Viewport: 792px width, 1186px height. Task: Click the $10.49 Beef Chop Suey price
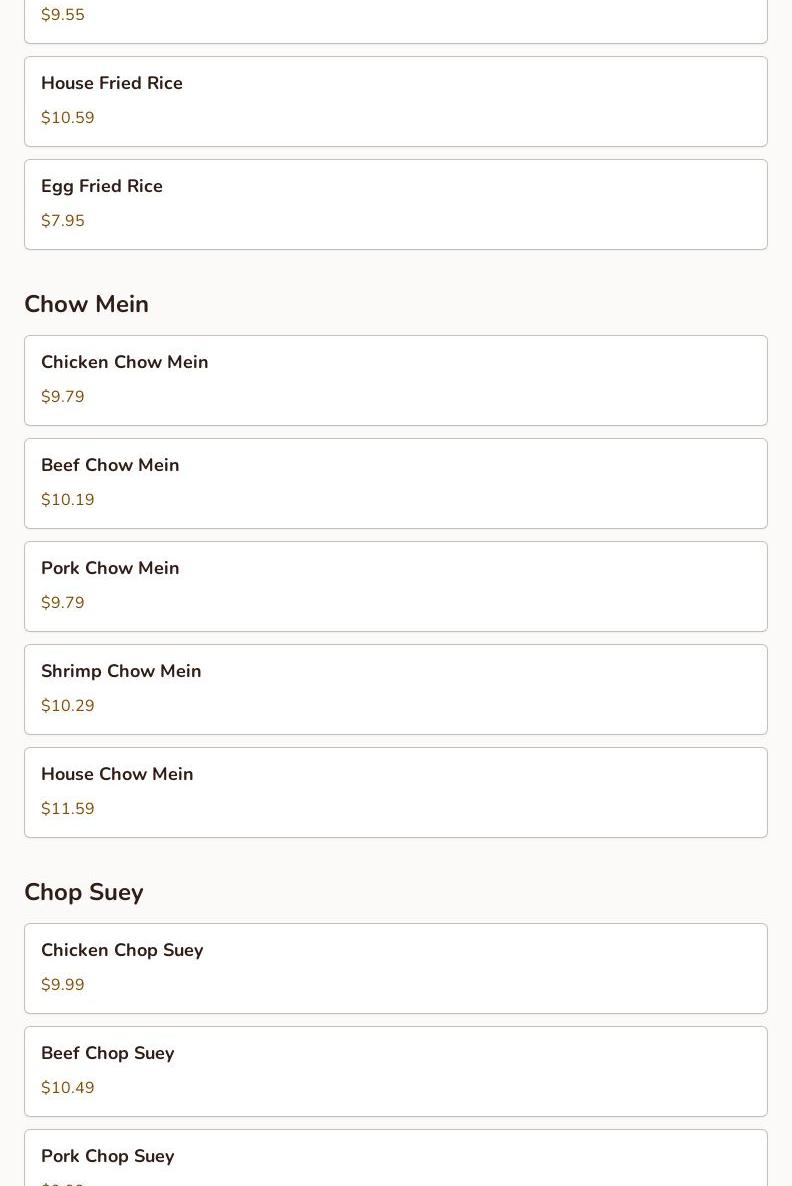pos(67,1087)
